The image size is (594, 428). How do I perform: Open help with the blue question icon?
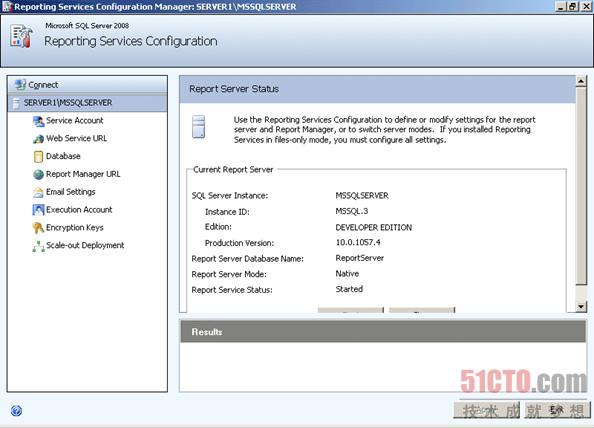(16, 411)
